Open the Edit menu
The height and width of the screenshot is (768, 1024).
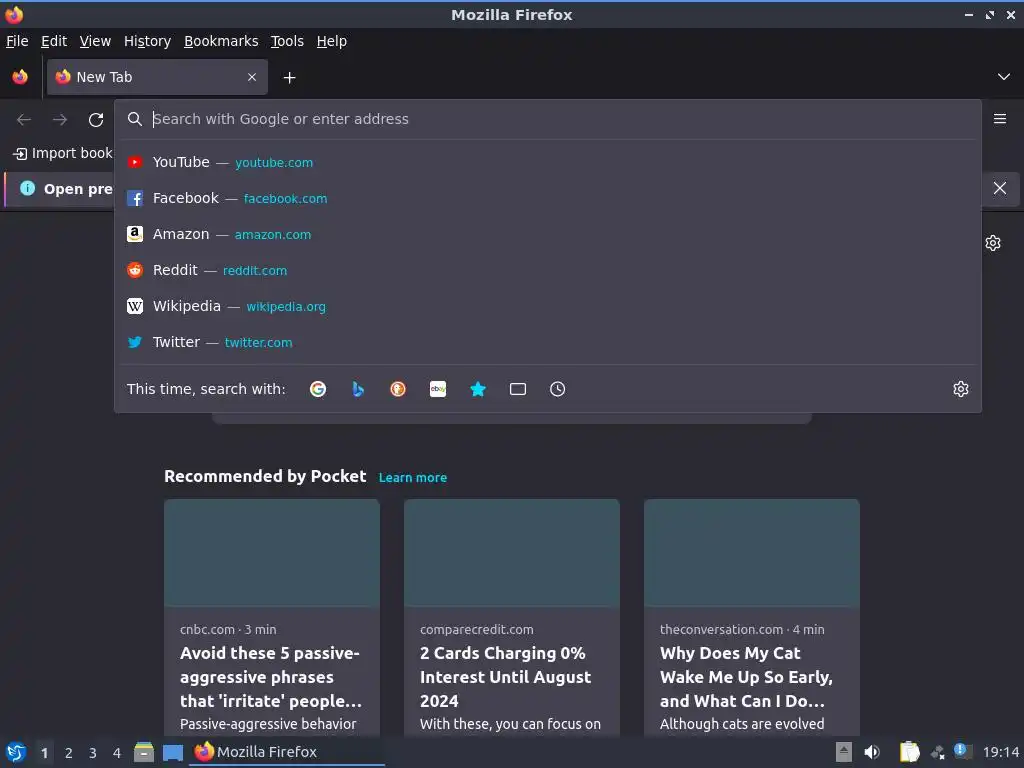54,41
